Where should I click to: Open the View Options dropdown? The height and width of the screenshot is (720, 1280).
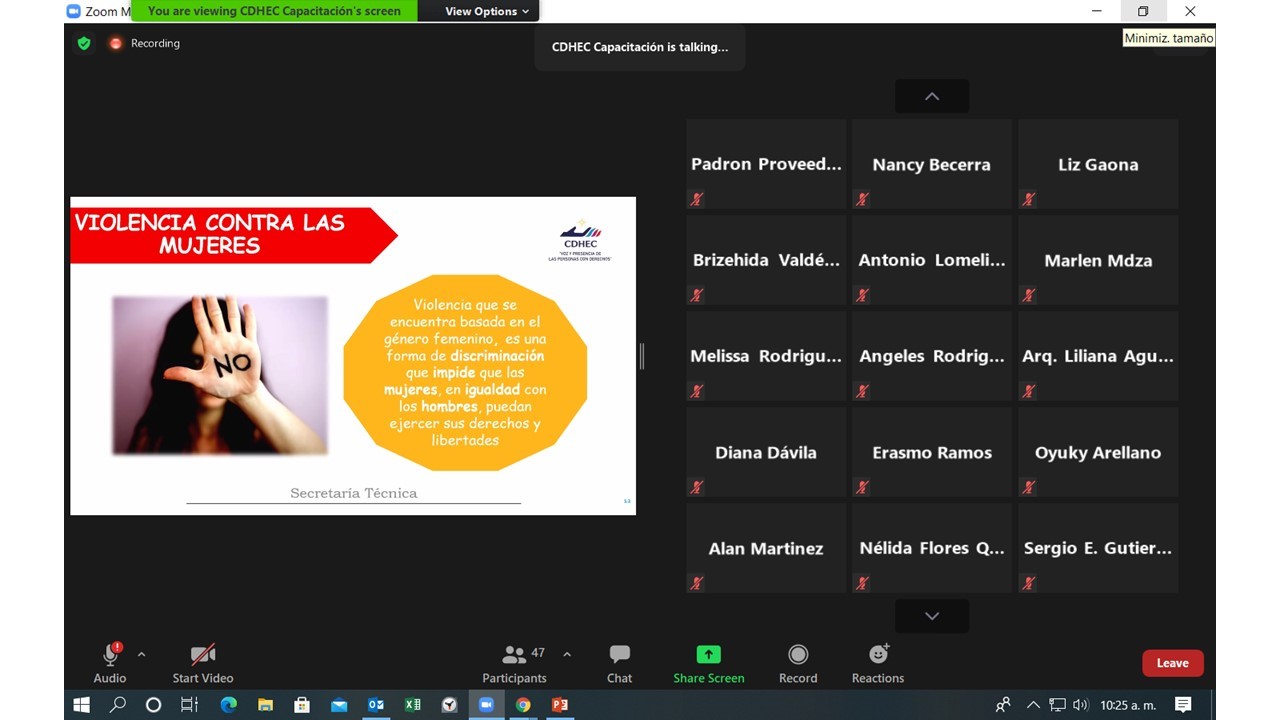click(x=488, y=11)
